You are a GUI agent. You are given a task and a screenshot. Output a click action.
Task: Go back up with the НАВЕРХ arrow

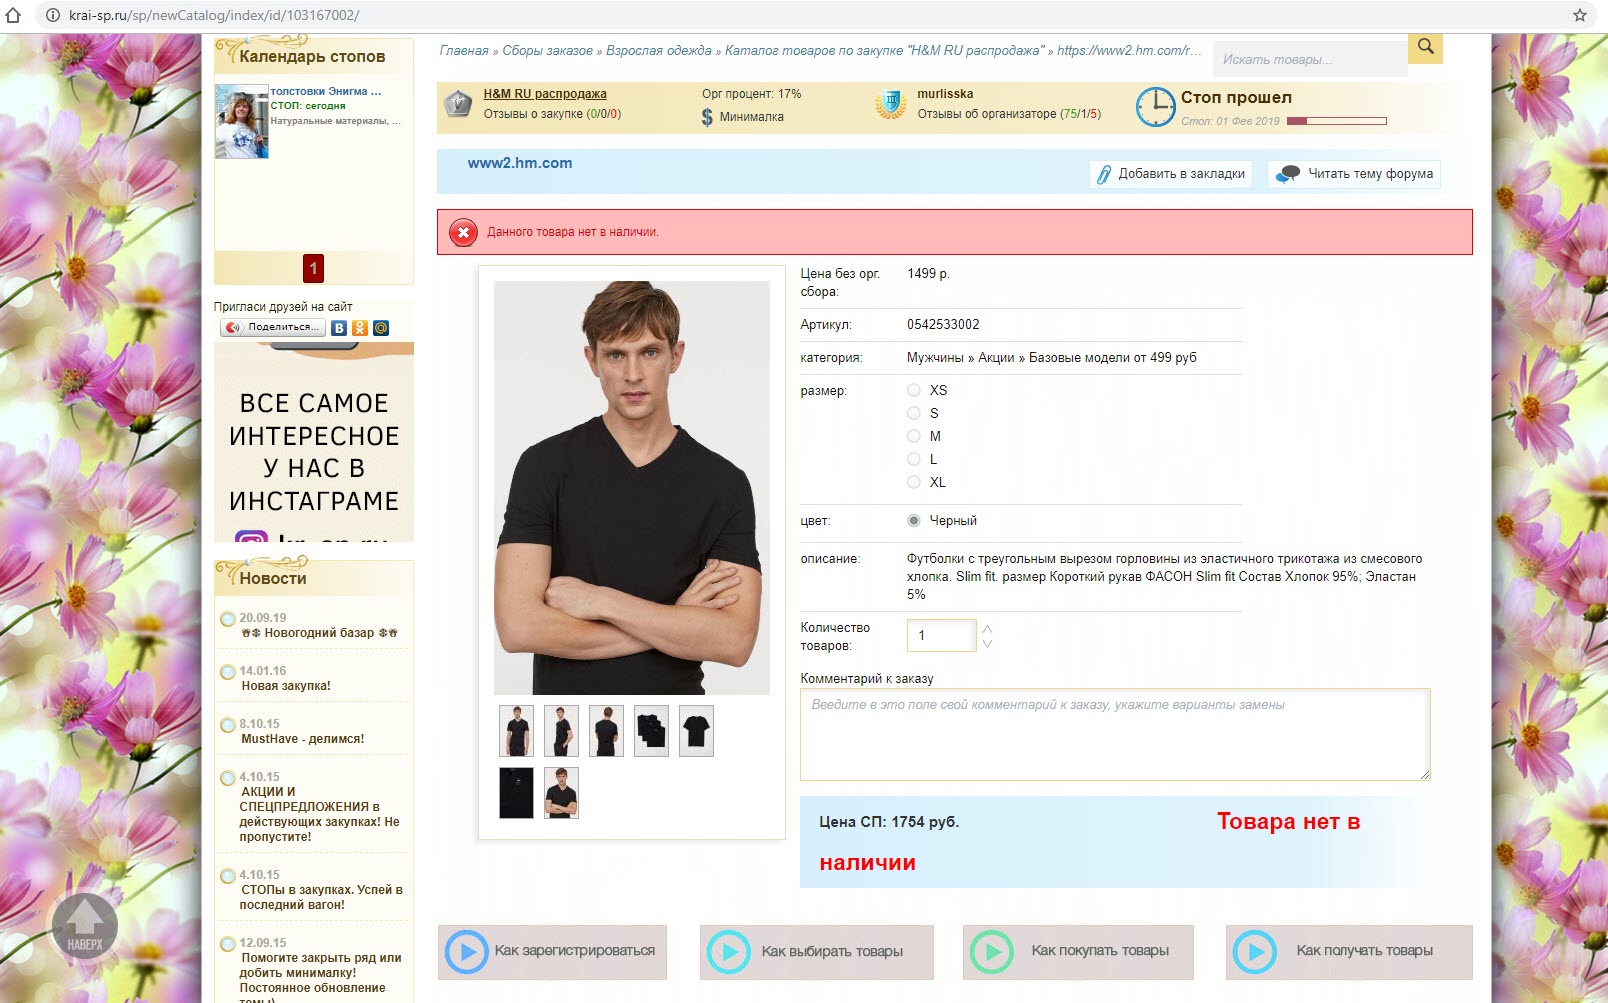coord(85,926)
